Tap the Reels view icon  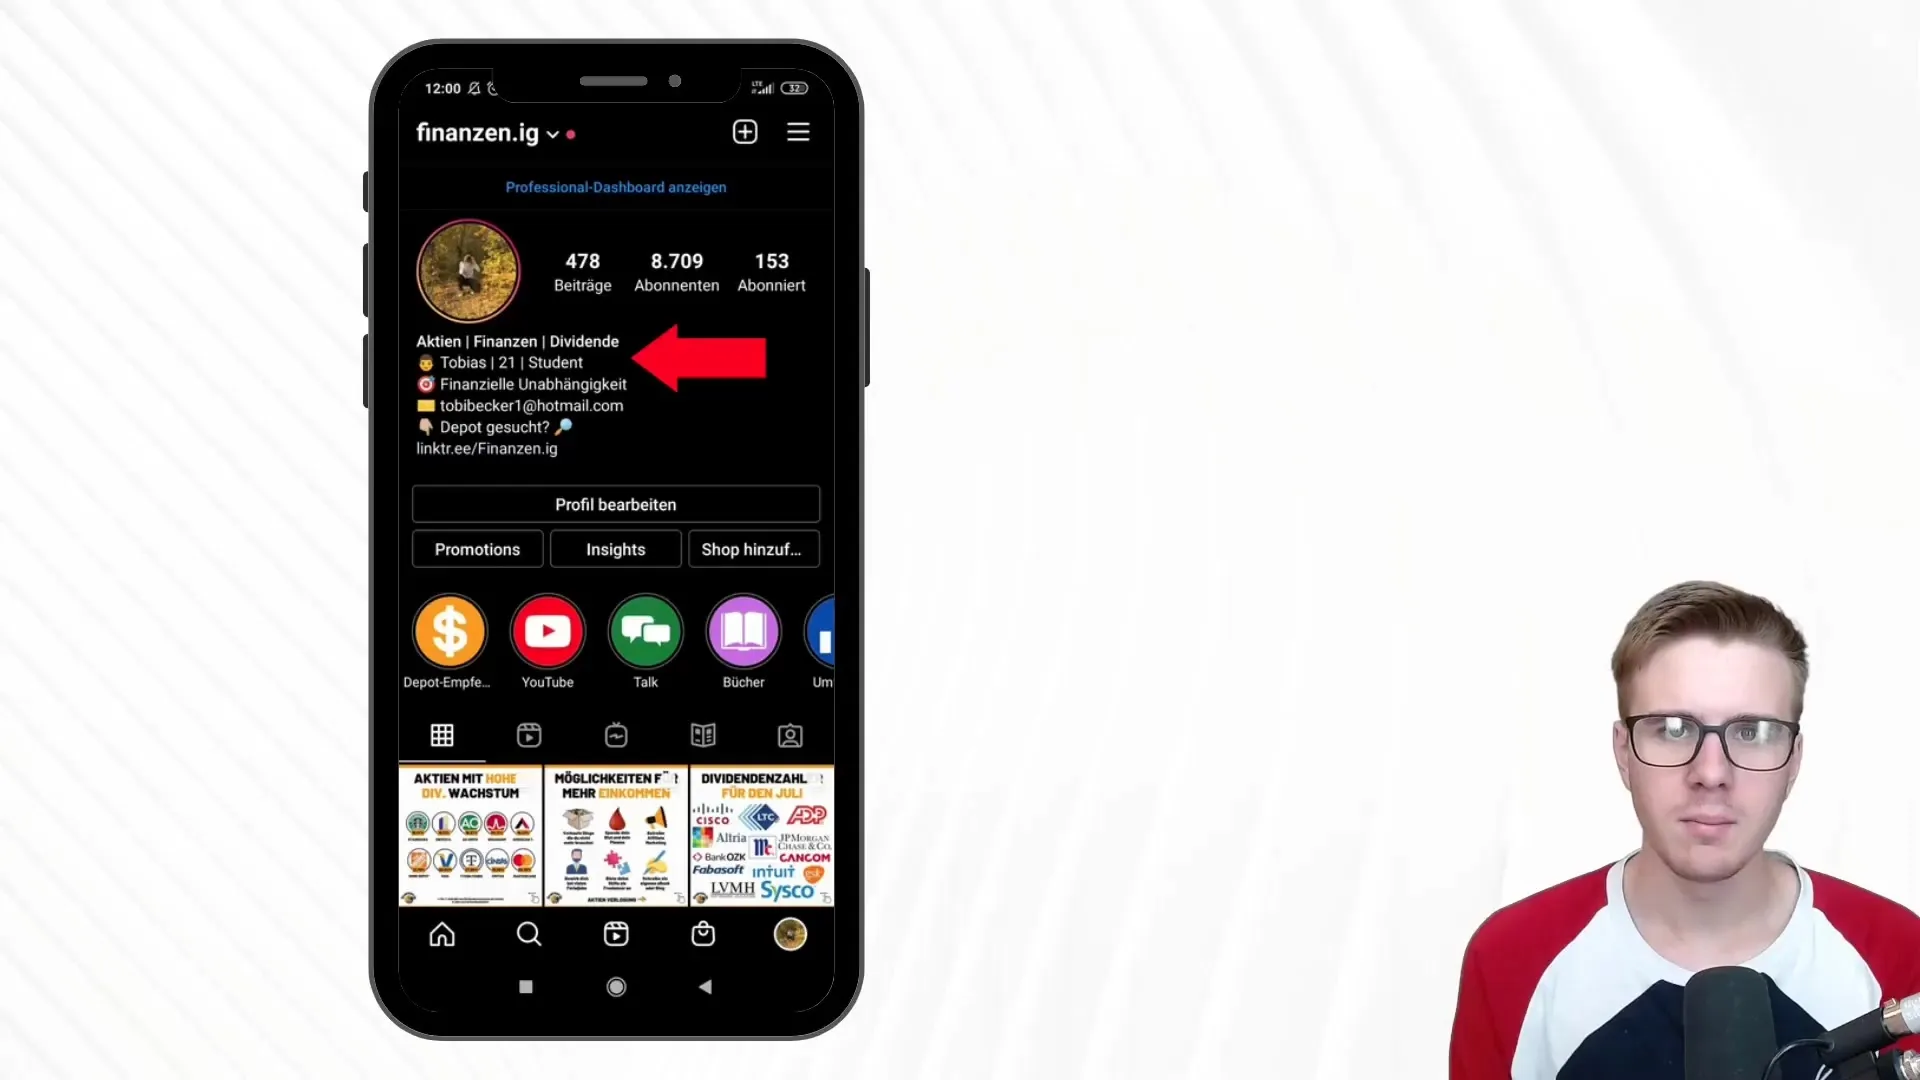point(527,735)
